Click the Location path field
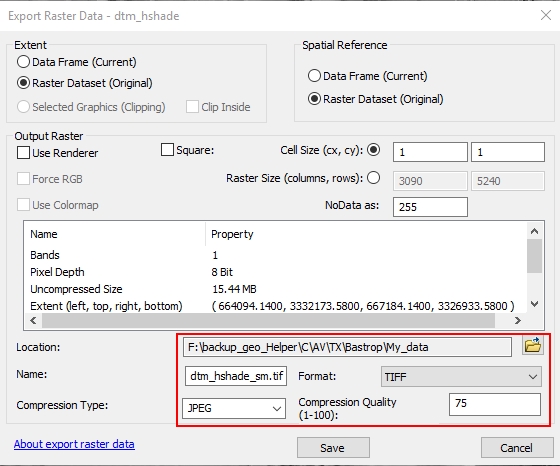 pyautogui.click(x=347, y=347)
